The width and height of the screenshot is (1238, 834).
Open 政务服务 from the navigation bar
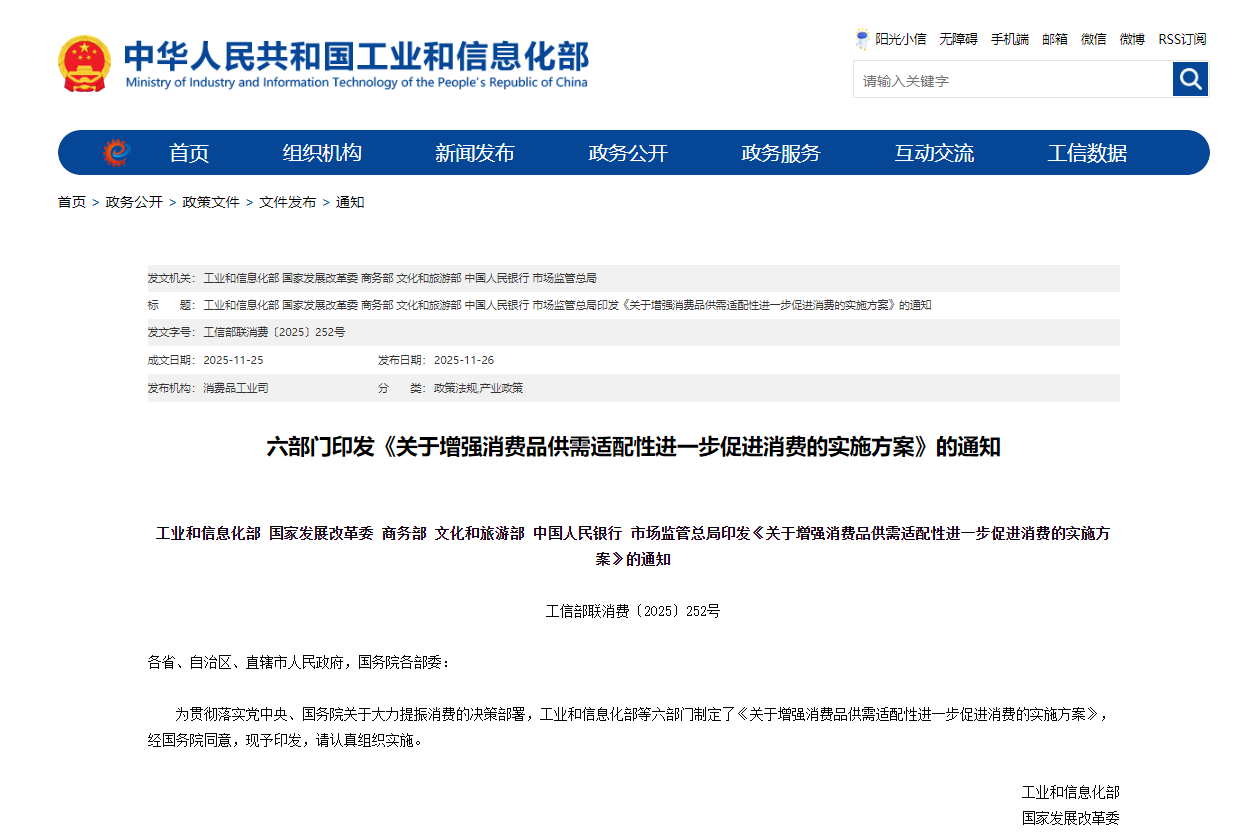(x=781, y=153)
